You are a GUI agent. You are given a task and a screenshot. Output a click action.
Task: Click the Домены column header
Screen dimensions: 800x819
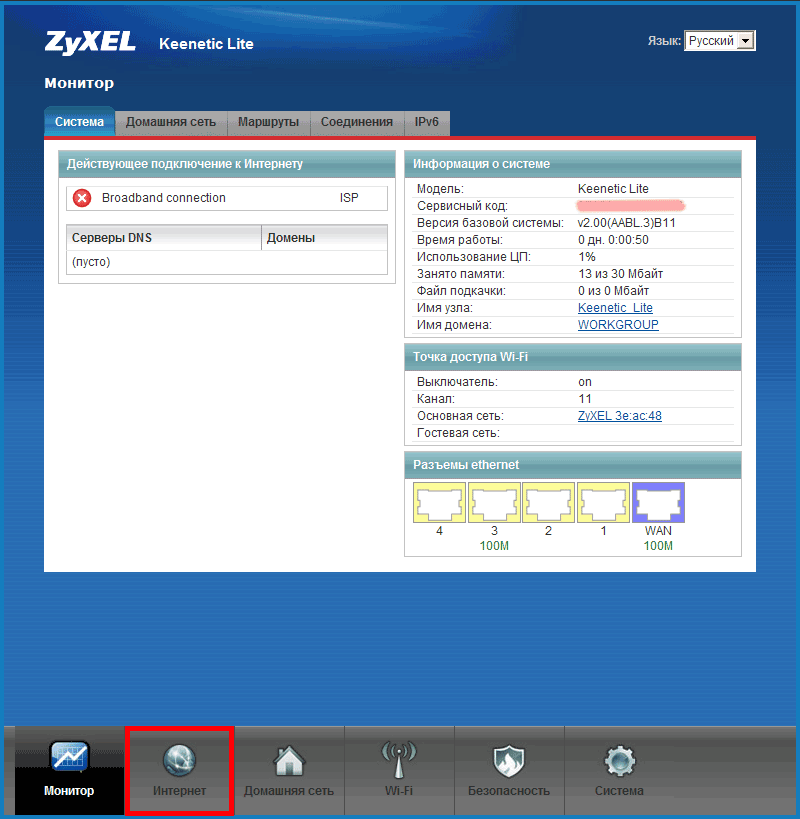(324, 238)
